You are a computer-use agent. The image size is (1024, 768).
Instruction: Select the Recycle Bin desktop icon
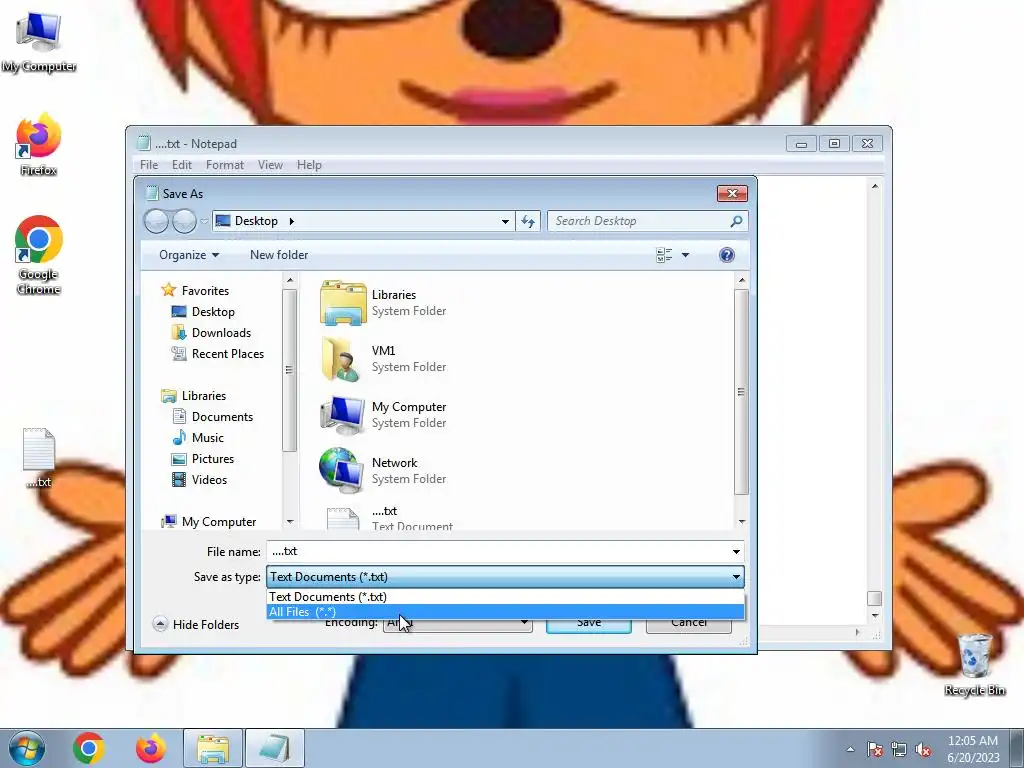[x=974, y=665]
